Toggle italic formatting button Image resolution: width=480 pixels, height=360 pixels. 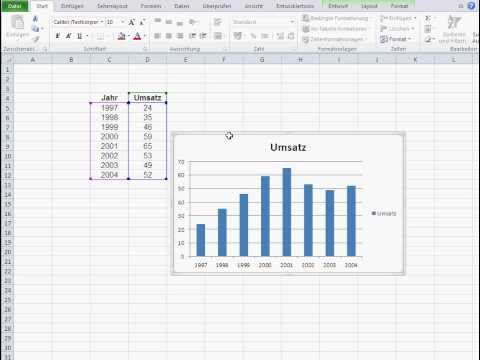pos(68,36)
